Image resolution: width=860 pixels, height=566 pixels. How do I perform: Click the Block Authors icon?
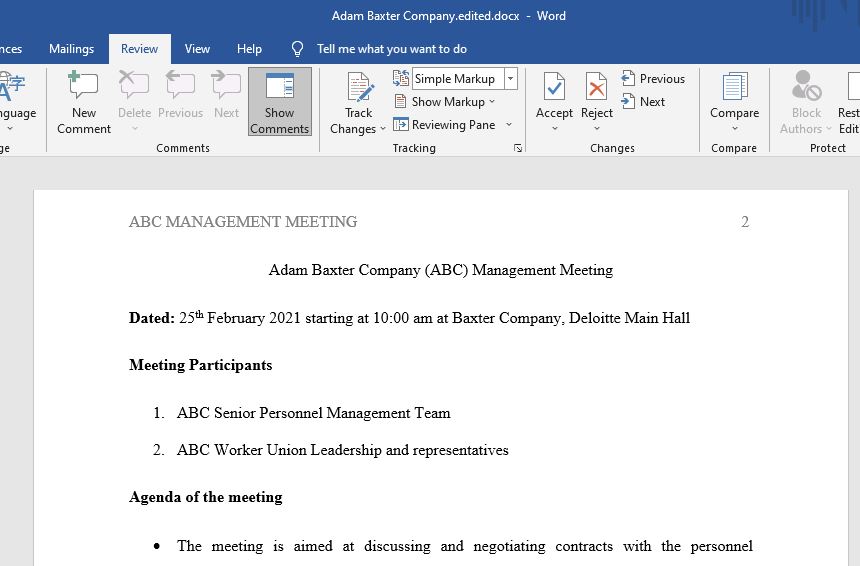[806, 86]
